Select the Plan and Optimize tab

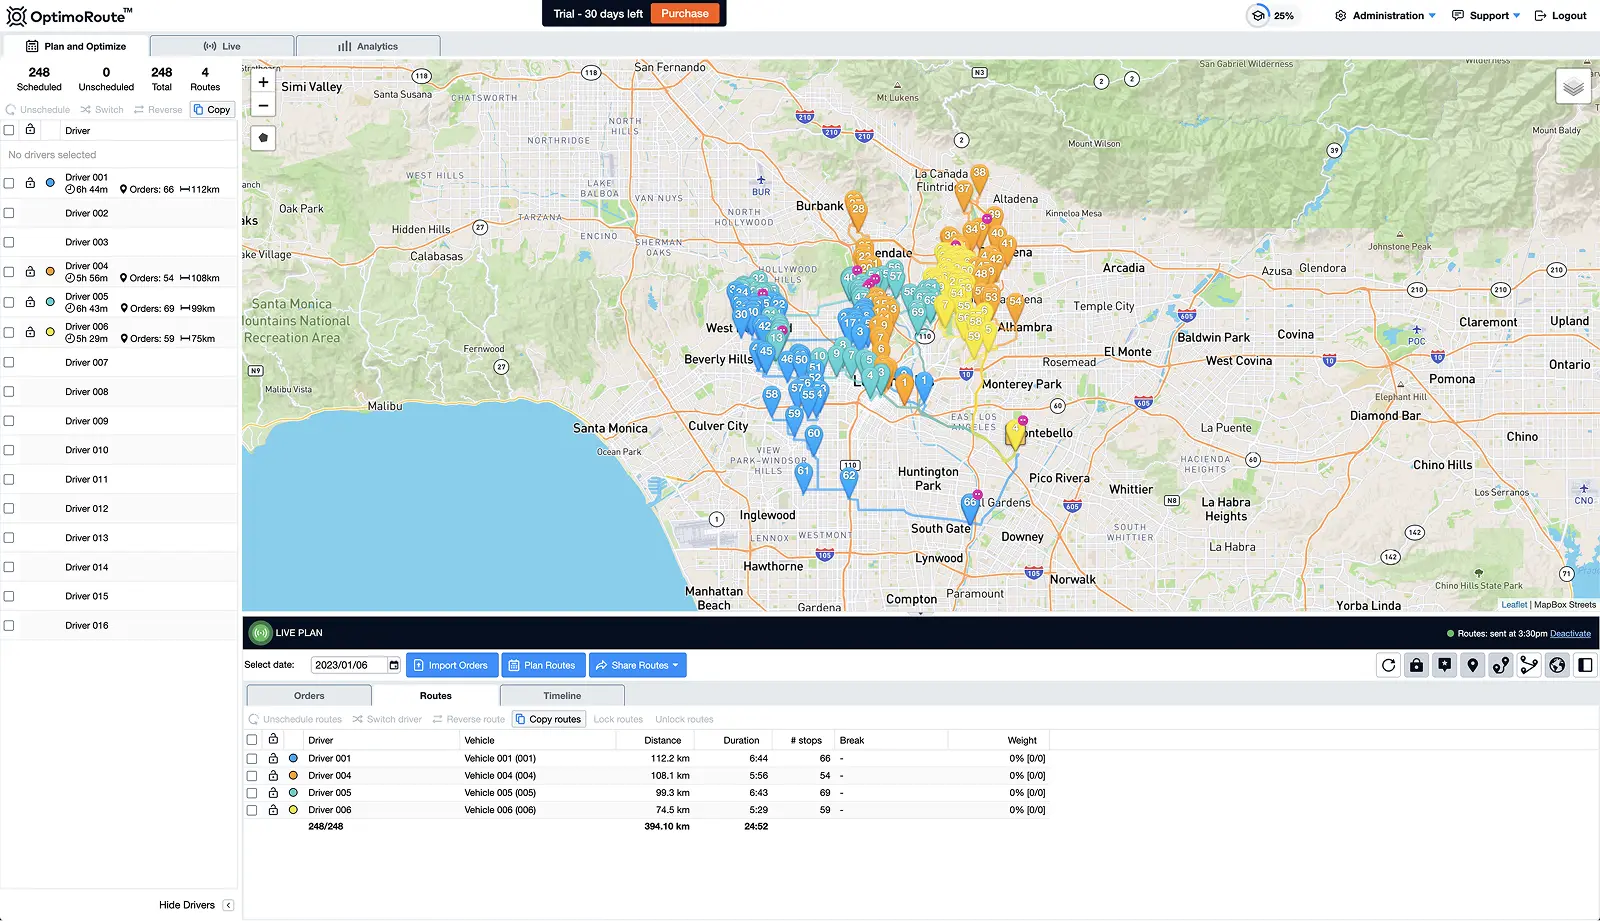click(76, 46)
